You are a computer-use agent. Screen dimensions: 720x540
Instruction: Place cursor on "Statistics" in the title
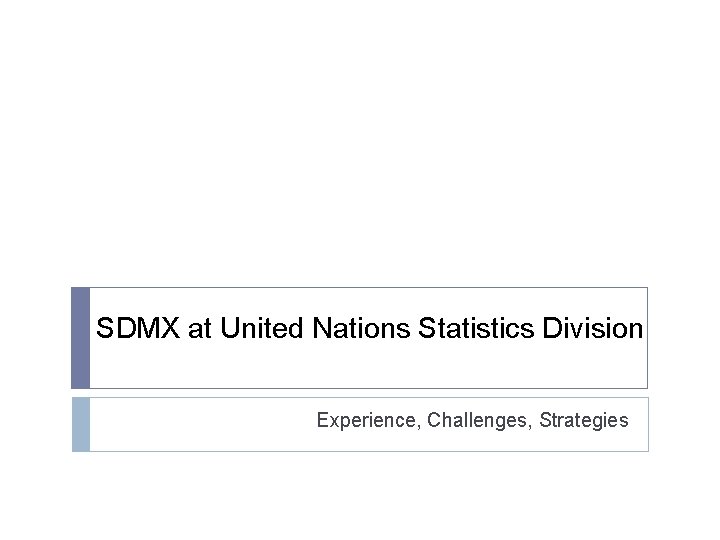[476, 328]
